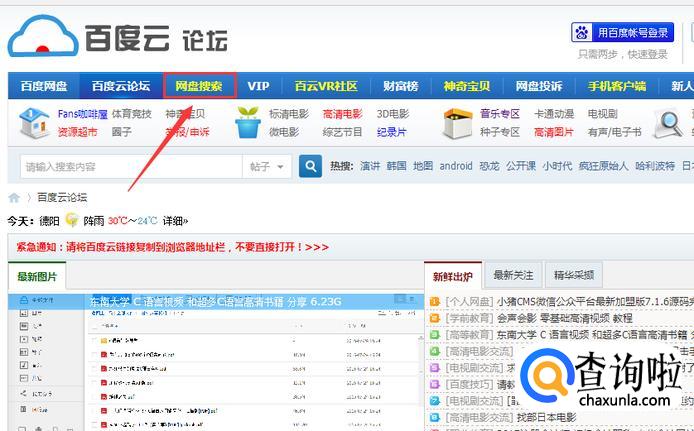Open 综艺节目 forum link
Image resolution: width=694 pixels, height=431 pixels.
point(342,132)
